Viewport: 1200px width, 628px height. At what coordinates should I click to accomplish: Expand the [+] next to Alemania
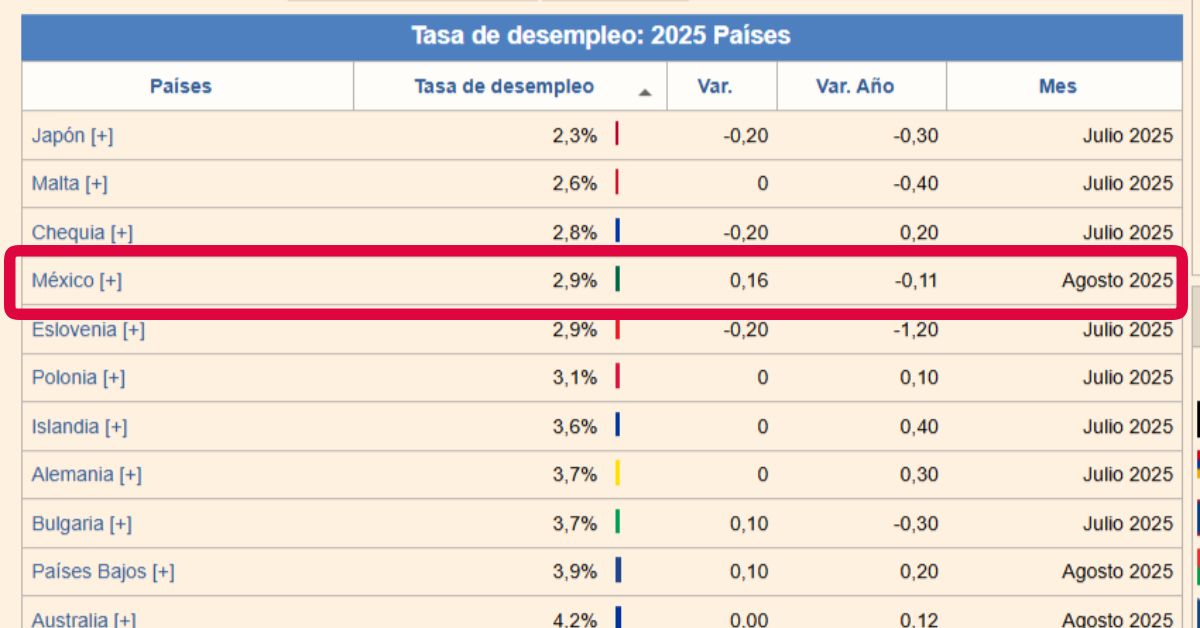point(130,475)
